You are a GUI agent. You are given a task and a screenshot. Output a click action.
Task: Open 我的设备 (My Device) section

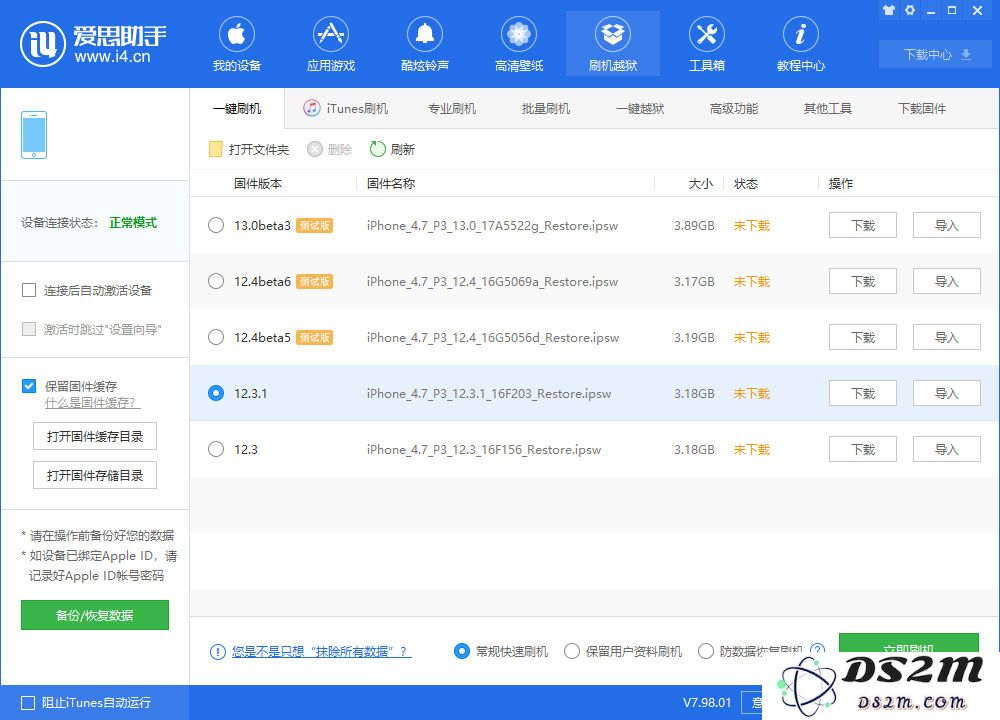[237, 43]
